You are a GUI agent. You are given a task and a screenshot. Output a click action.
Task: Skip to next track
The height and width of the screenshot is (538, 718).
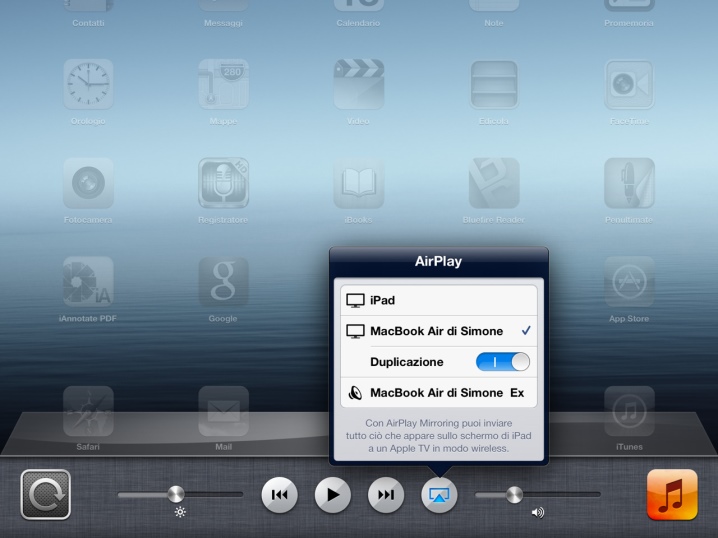(x=386, y=495)
